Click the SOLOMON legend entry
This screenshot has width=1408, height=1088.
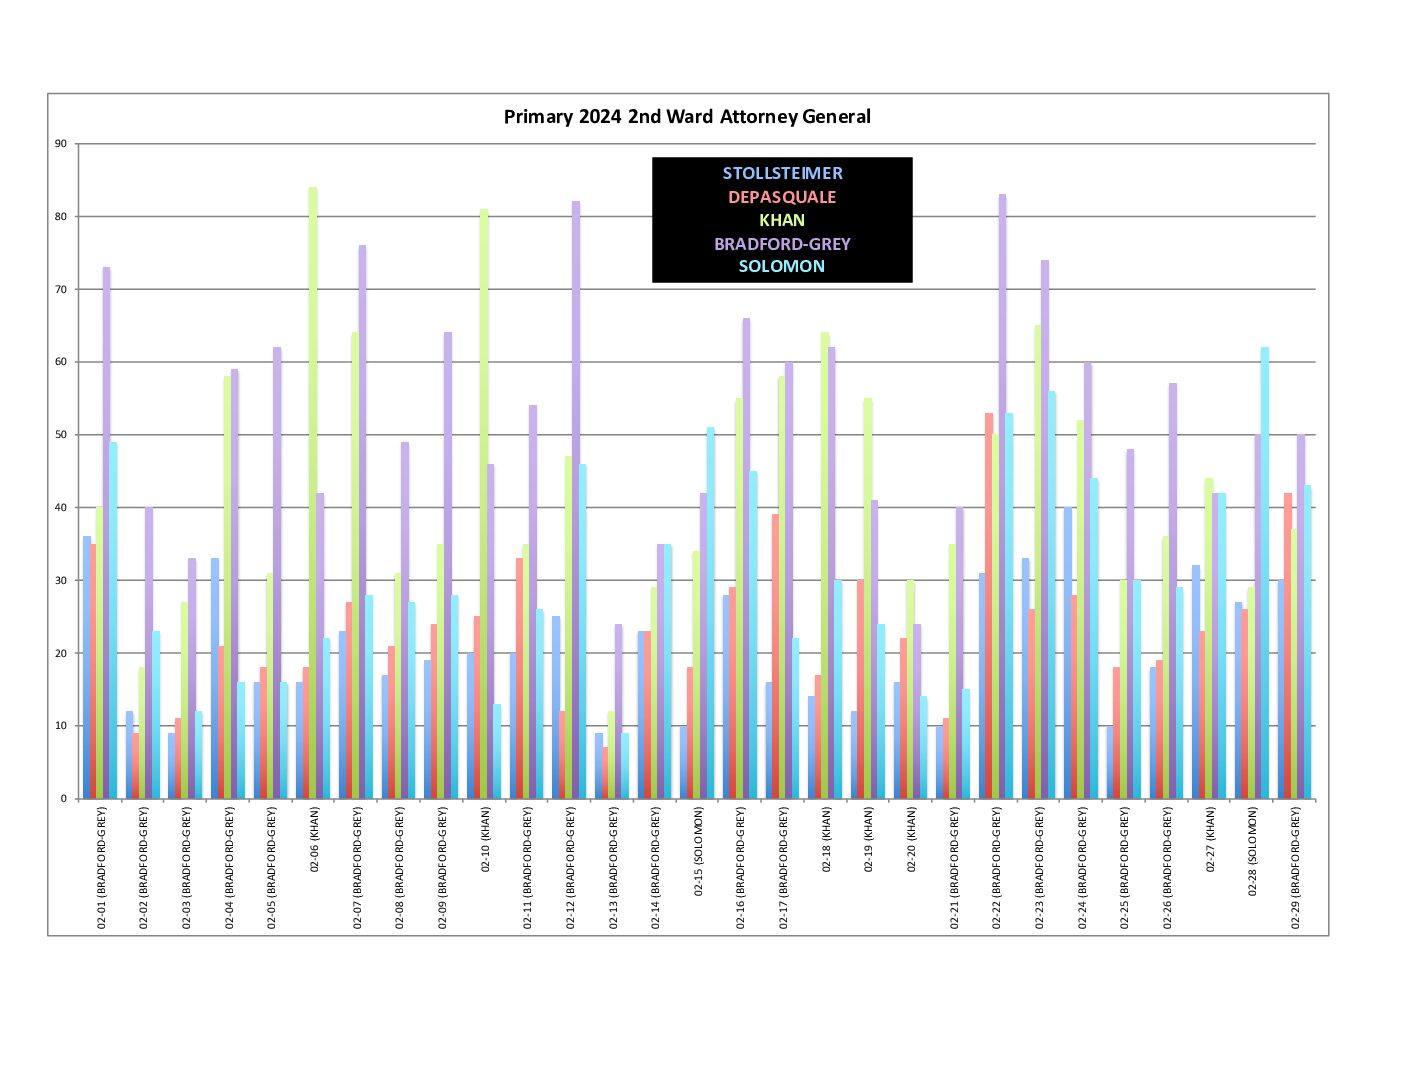point(782,266)
